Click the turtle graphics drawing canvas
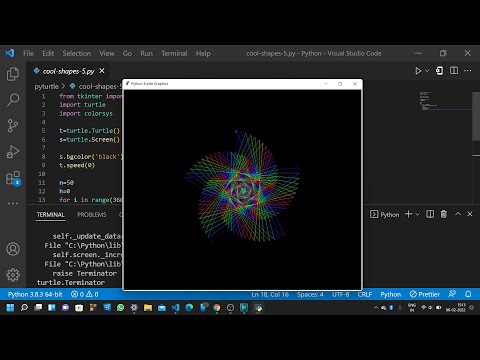Viewport: 480px width, 360px height. (242, 190)
